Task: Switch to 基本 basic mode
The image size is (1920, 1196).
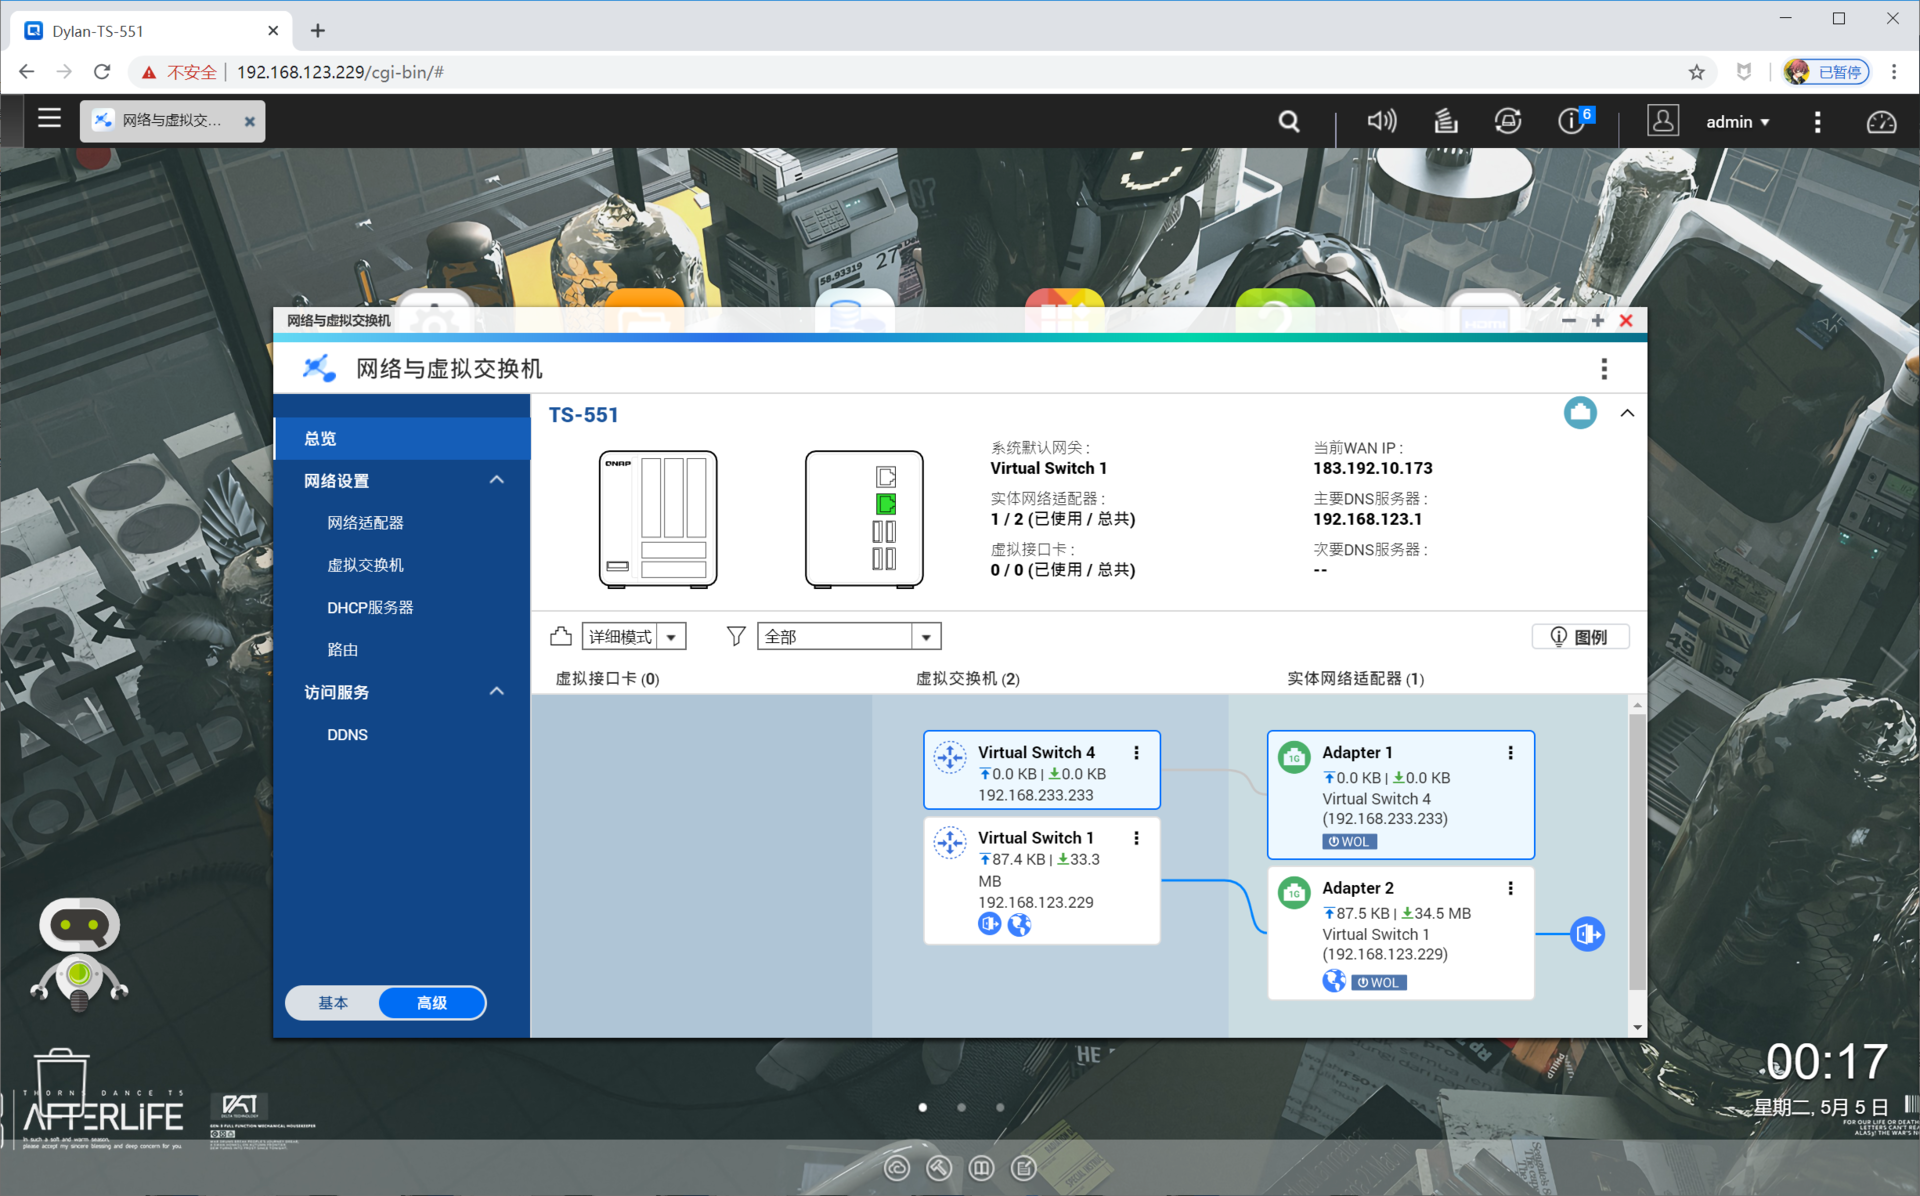Action: tap(333, 1003)
